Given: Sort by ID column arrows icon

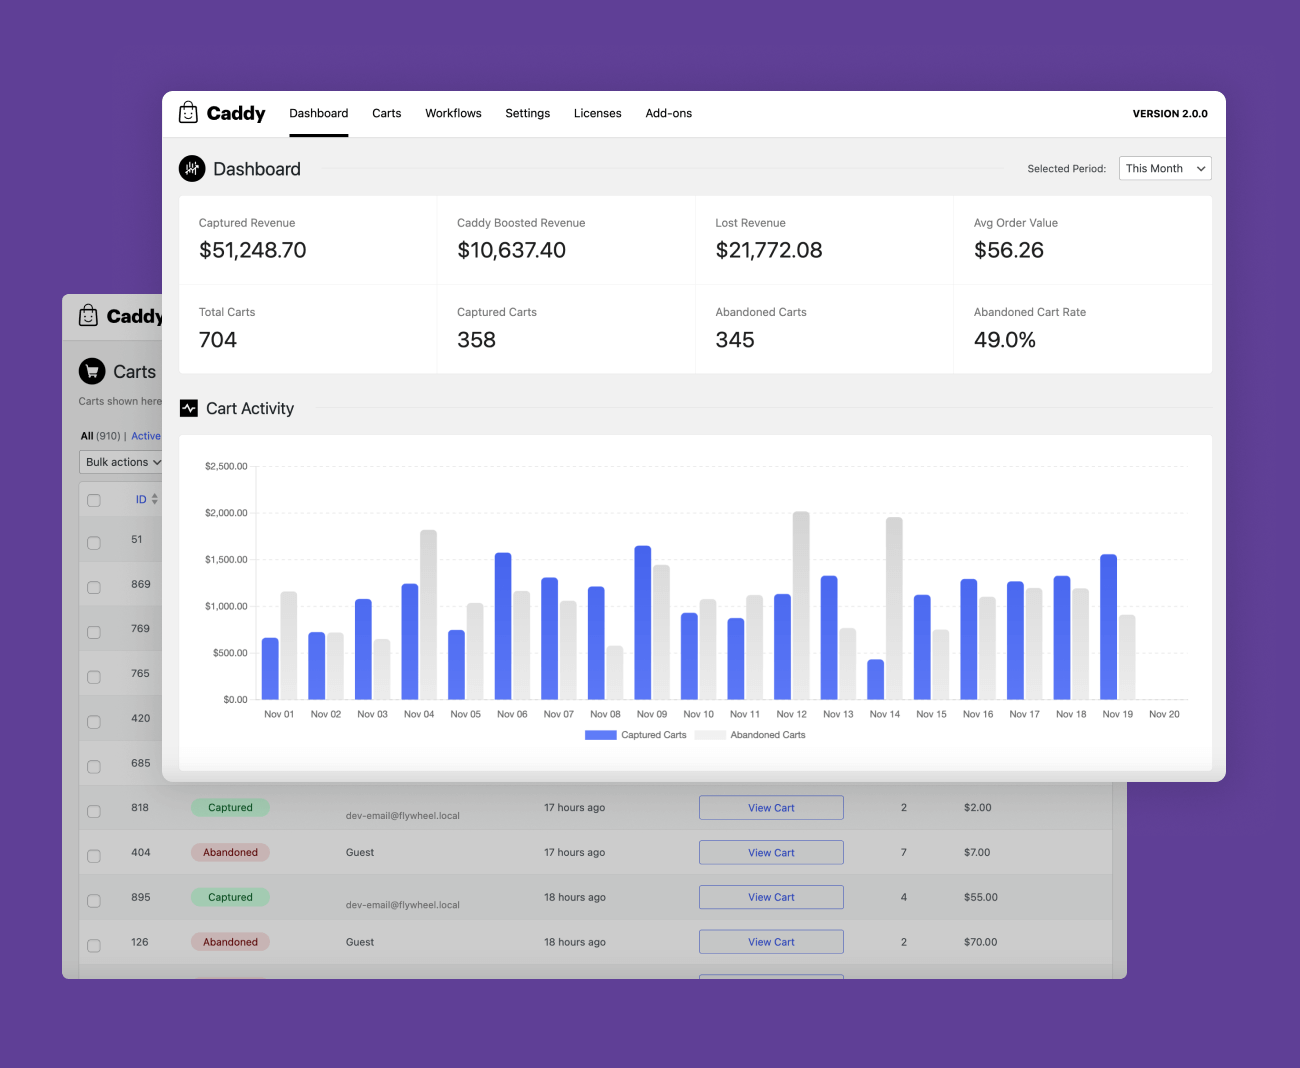Looking at the screenshot, I should click(155, 499).
